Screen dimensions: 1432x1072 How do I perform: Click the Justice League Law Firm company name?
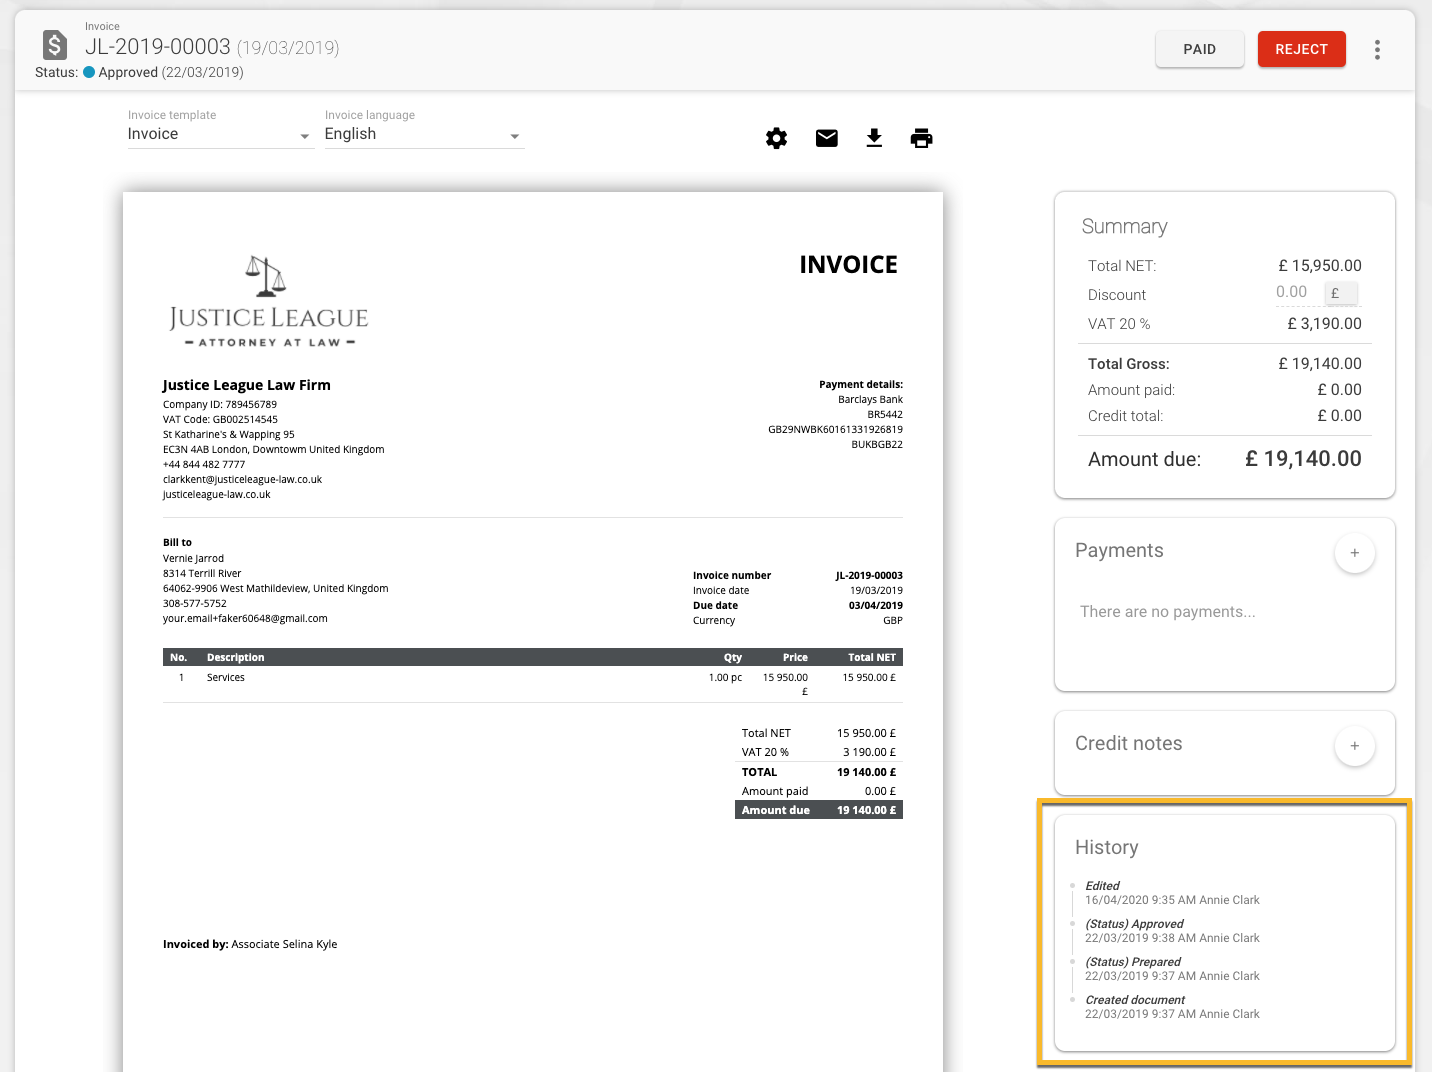(x=246, y=385)
